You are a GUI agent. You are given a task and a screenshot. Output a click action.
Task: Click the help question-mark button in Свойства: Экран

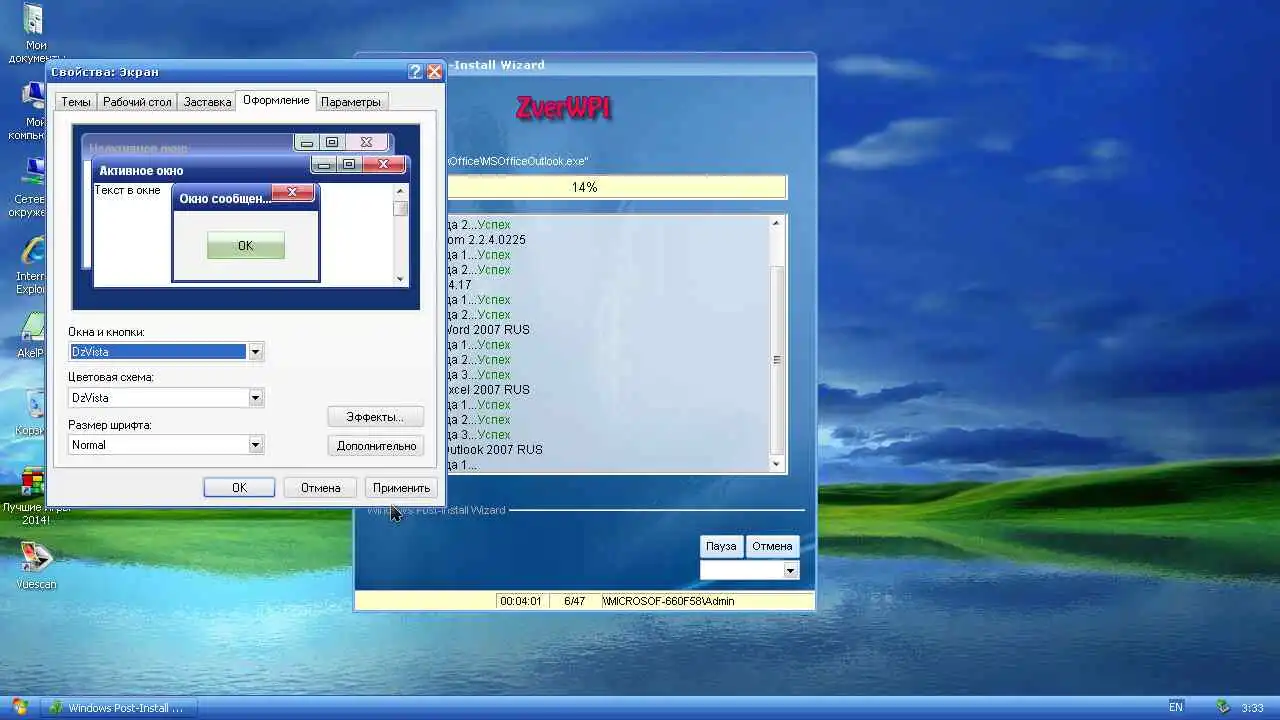416,72
